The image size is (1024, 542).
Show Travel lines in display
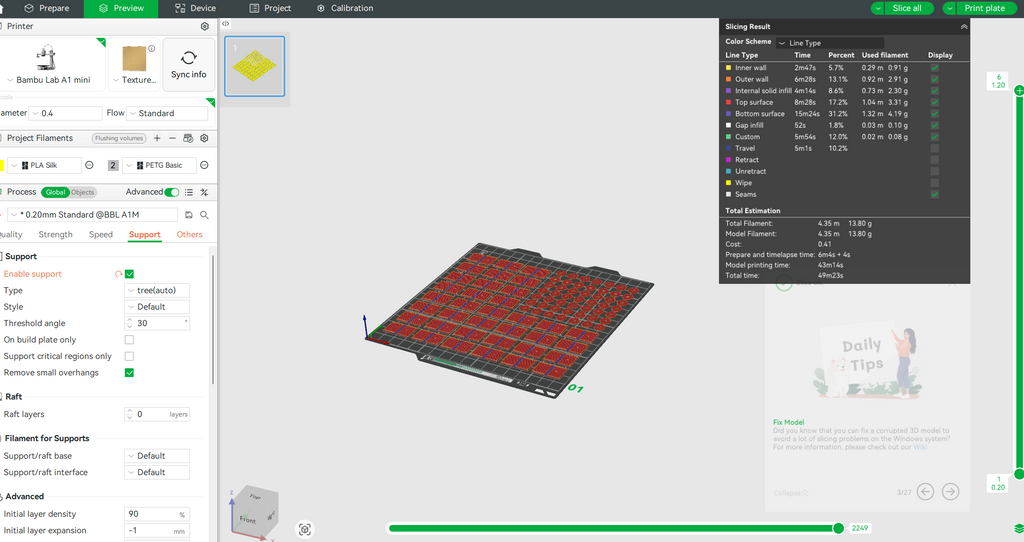(x=934, y=148)
